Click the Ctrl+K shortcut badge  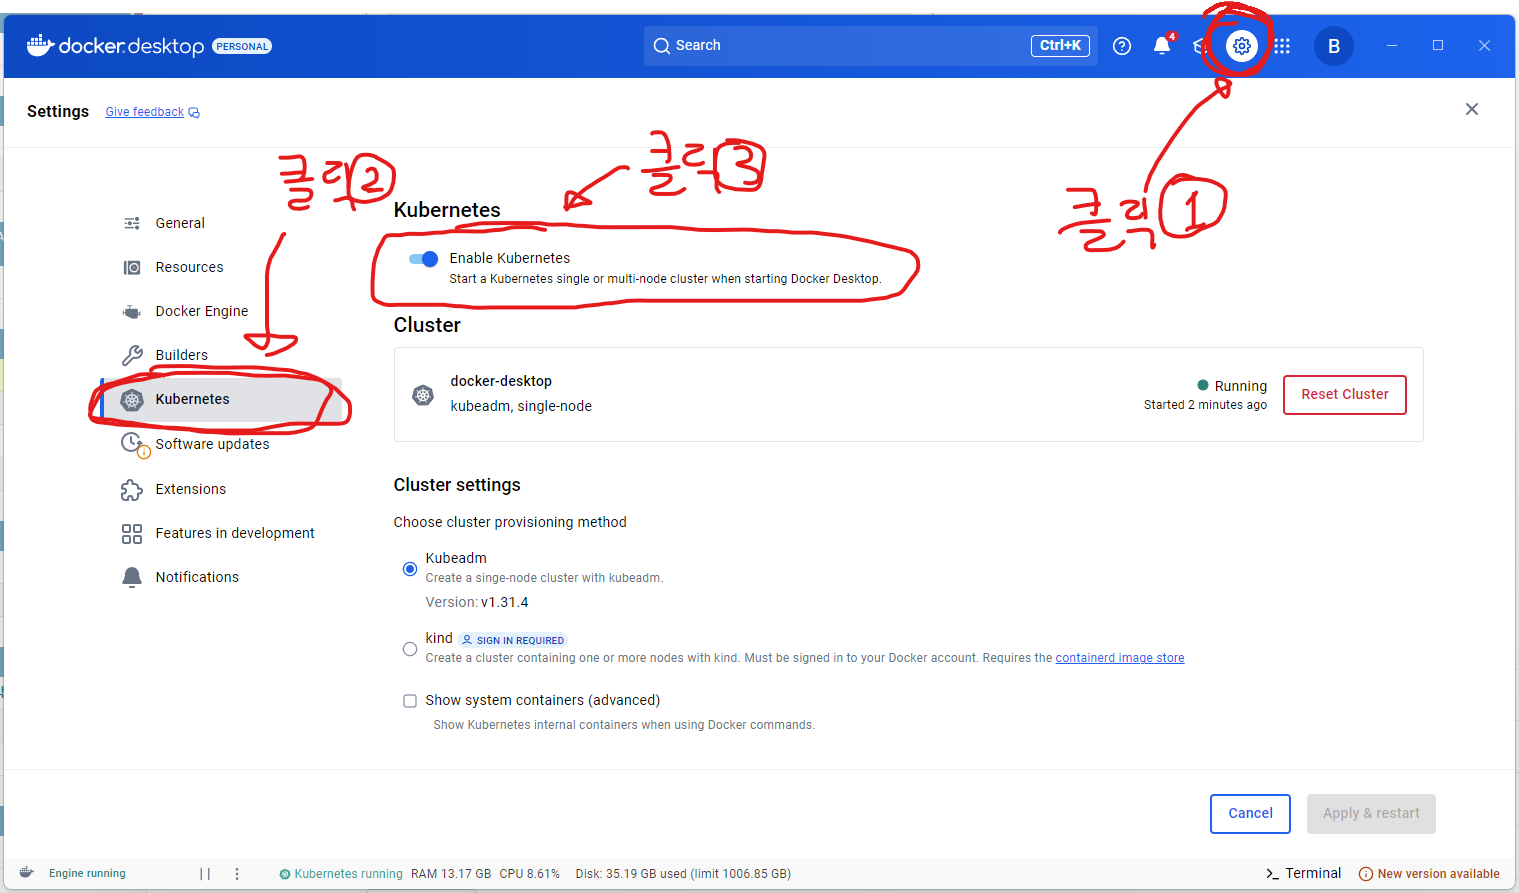tap(1060, 46)
